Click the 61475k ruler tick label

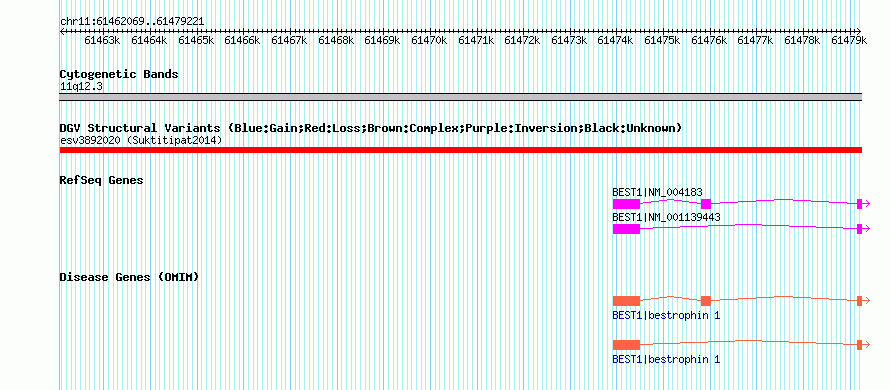662,40
